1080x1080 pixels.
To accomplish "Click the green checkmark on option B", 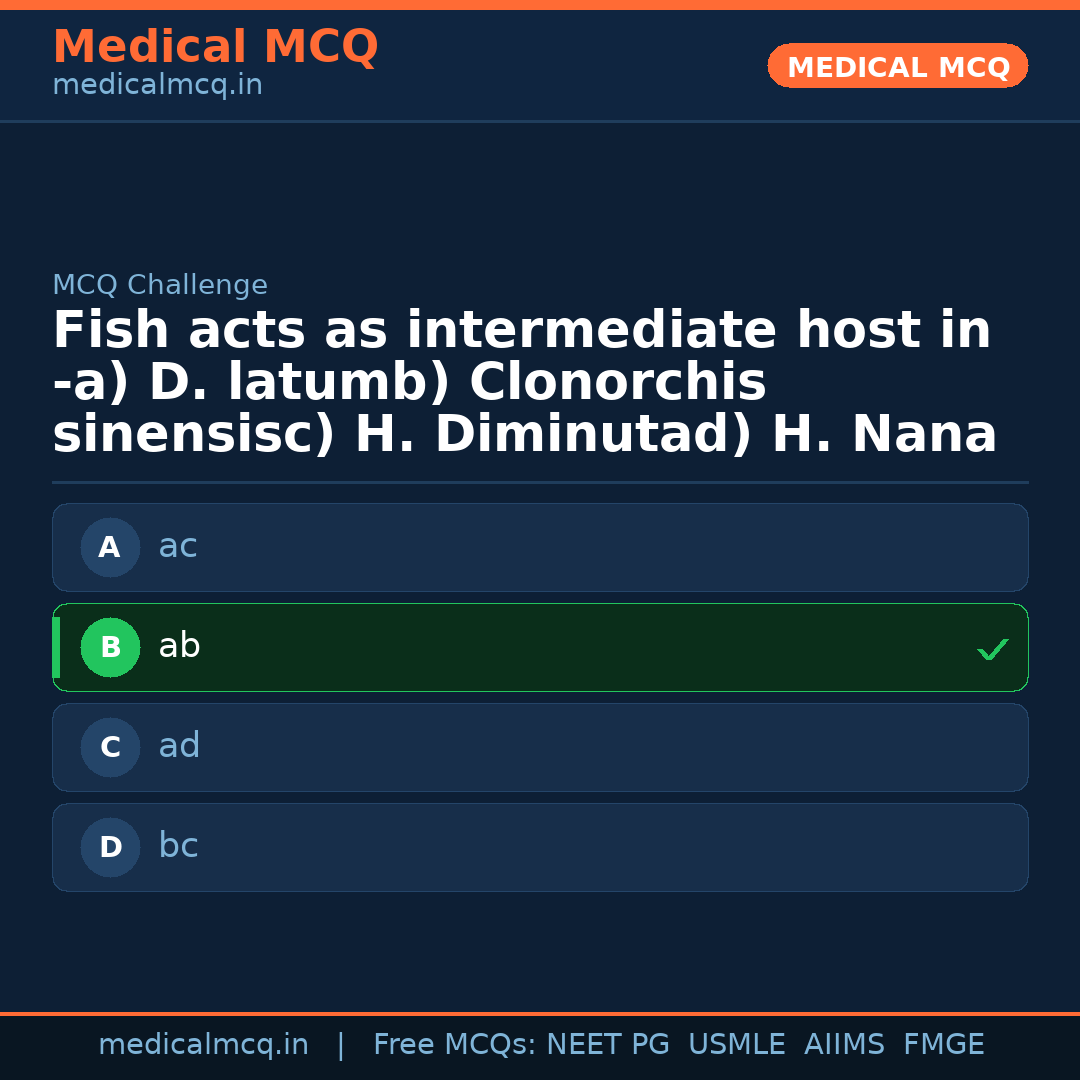I will click(992, 649).
